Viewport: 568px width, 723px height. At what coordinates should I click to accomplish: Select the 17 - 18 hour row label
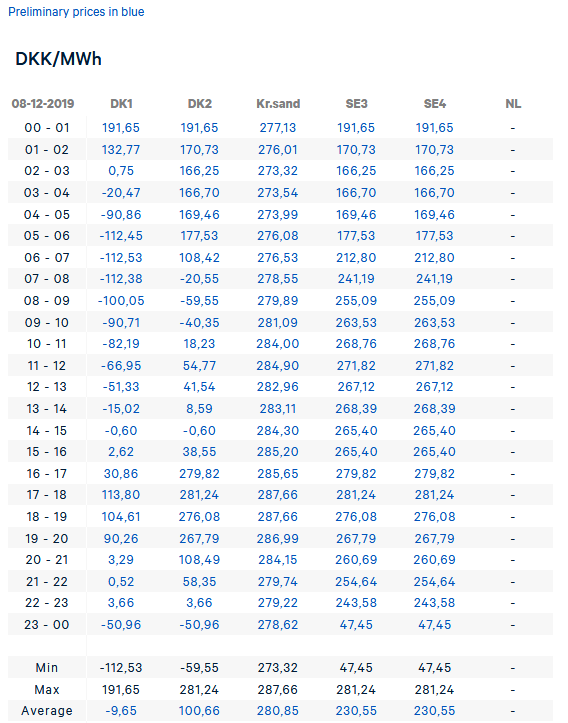47,495
